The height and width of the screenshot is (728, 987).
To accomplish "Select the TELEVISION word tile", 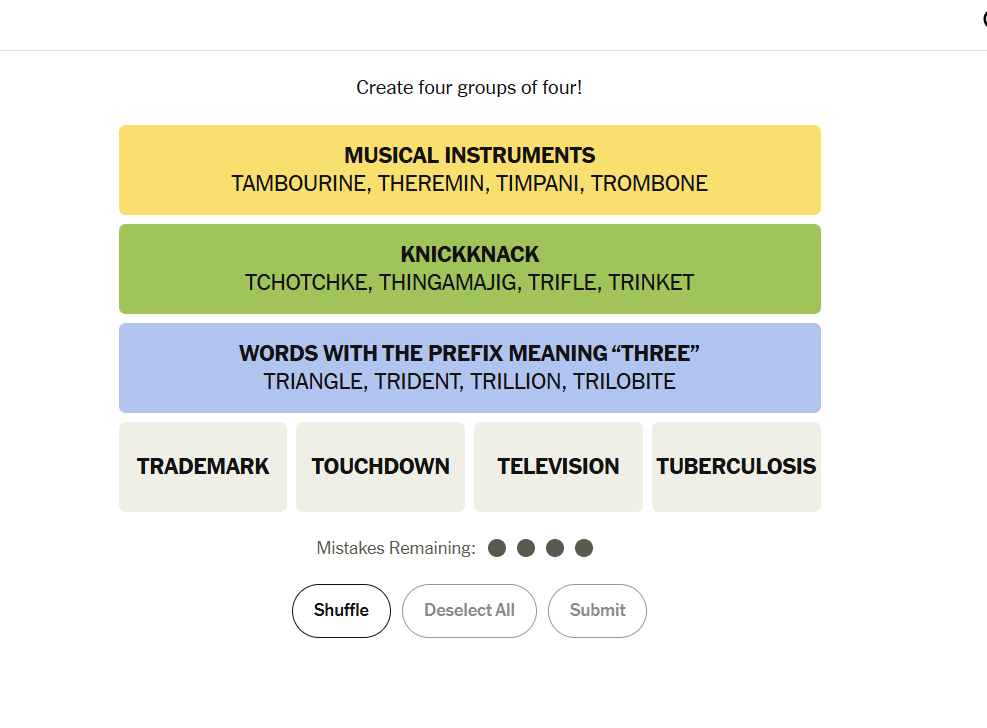I will pyautogui.click(x=558, y=466).
